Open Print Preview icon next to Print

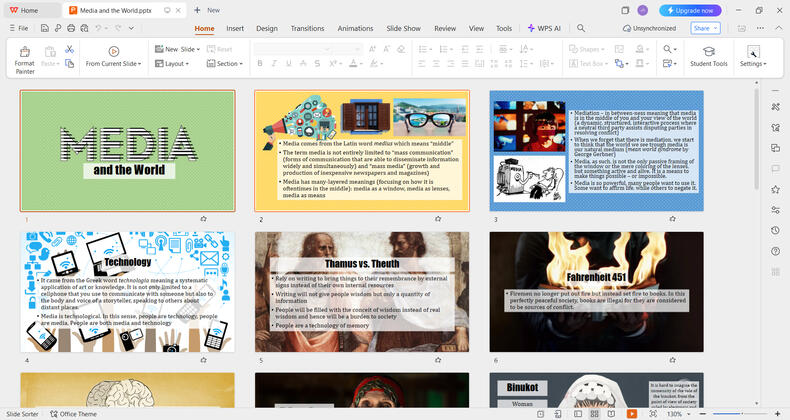pyautogui.click(x=84, y=28)
